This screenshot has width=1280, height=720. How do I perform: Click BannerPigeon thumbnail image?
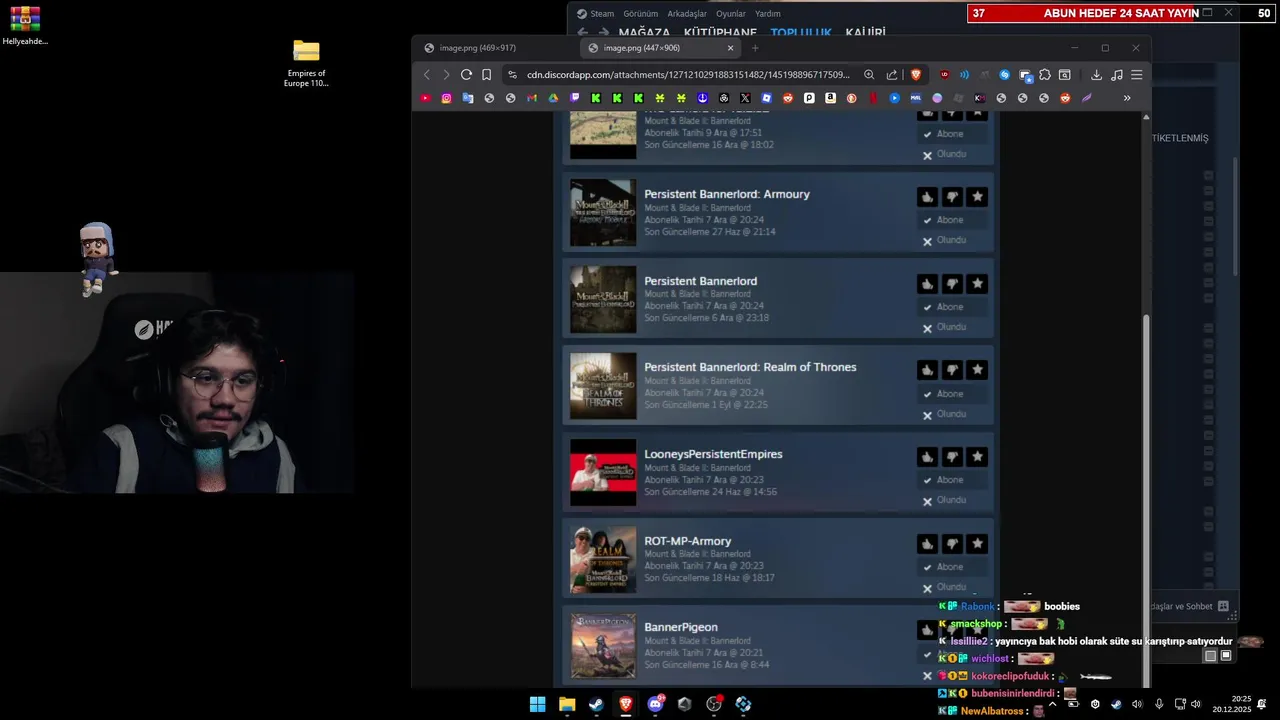pyautogui.click(x=603, y=646)
